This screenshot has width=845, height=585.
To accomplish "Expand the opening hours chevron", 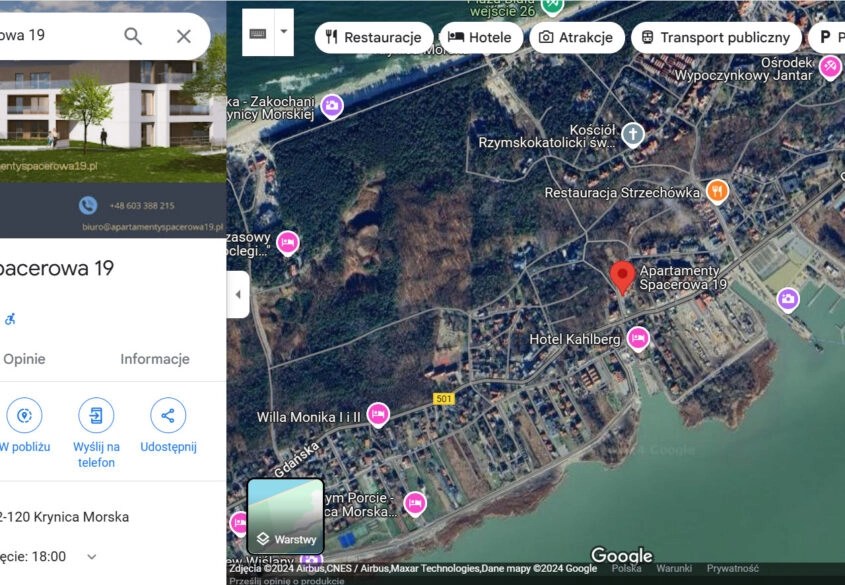I will coord(92,557).
